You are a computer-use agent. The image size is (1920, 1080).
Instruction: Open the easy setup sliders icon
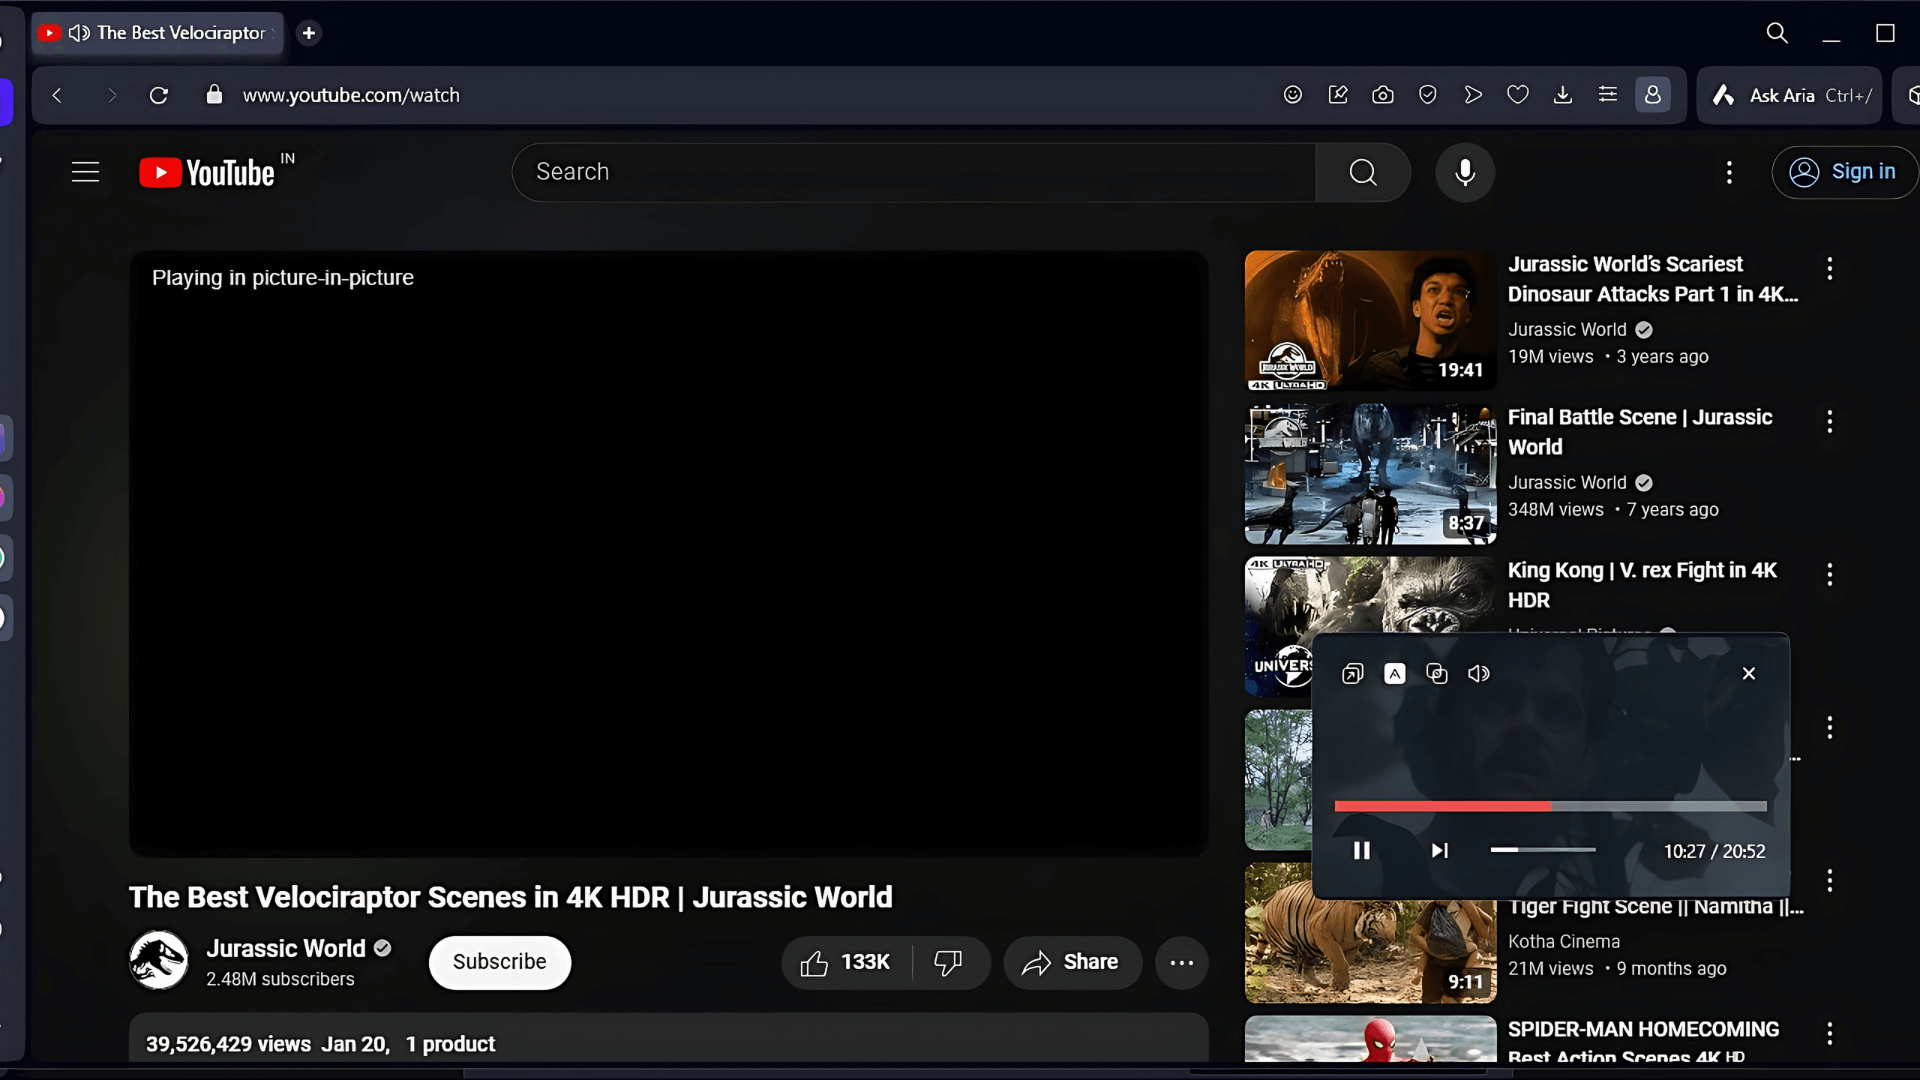[1608, 95]
